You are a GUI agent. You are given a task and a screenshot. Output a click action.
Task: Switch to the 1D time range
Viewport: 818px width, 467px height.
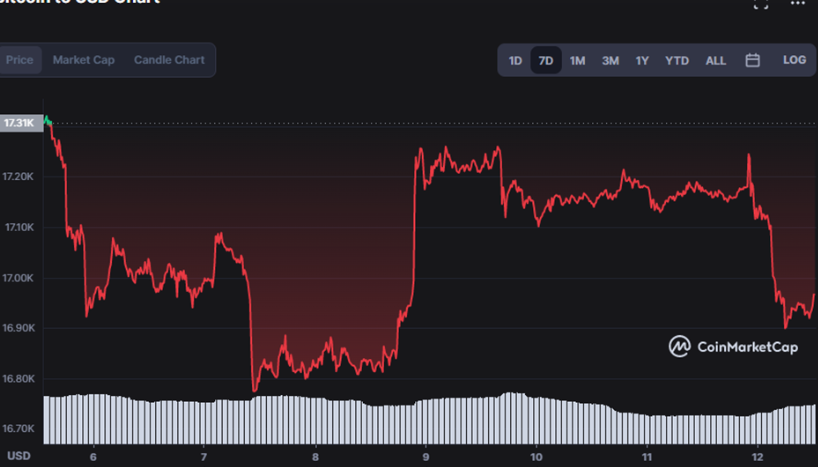(x=515, y=60)
